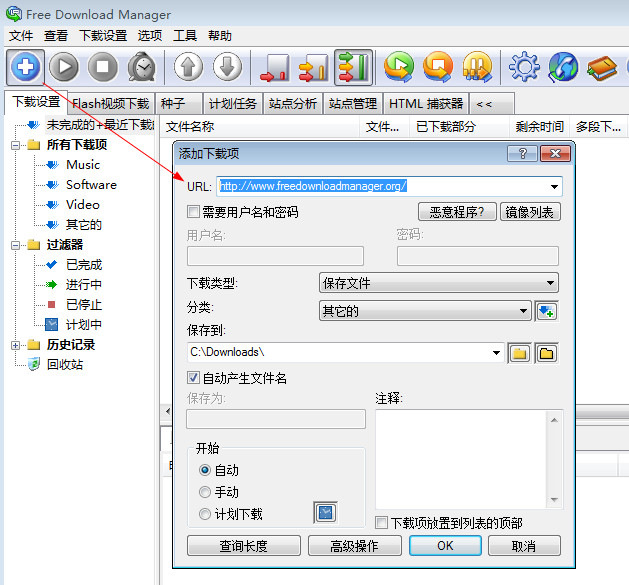
Task: Check 下载项放置到列表的顶部 checkbox
Action: (381, 522)
